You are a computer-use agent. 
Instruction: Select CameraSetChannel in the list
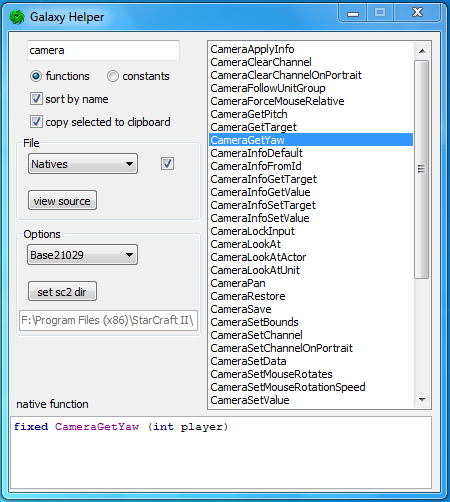click(x=311, y=335)
